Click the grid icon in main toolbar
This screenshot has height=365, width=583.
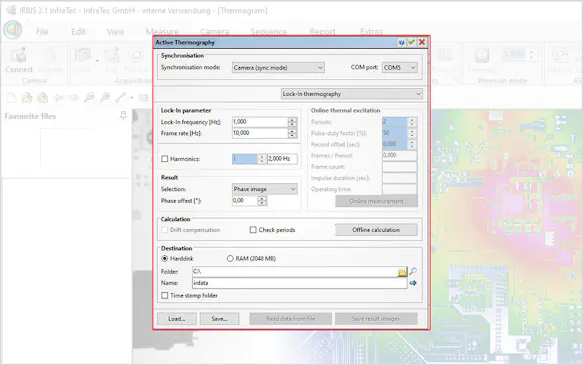[143, 98]
